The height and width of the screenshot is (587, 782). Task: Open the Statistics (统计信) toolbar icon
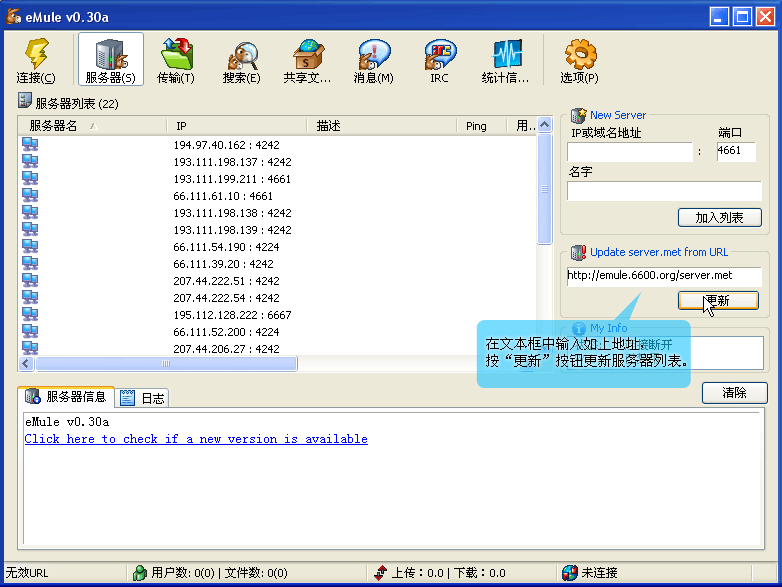tap(505, 60)
